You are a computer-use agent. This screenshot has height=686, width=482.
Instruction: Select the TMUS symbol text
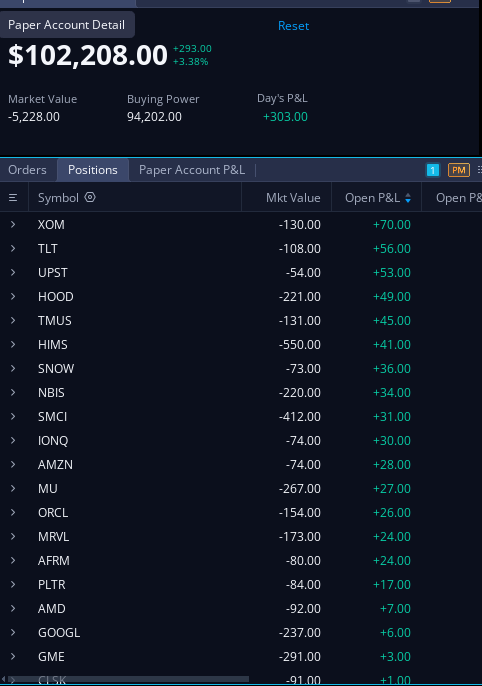point(55,321)
